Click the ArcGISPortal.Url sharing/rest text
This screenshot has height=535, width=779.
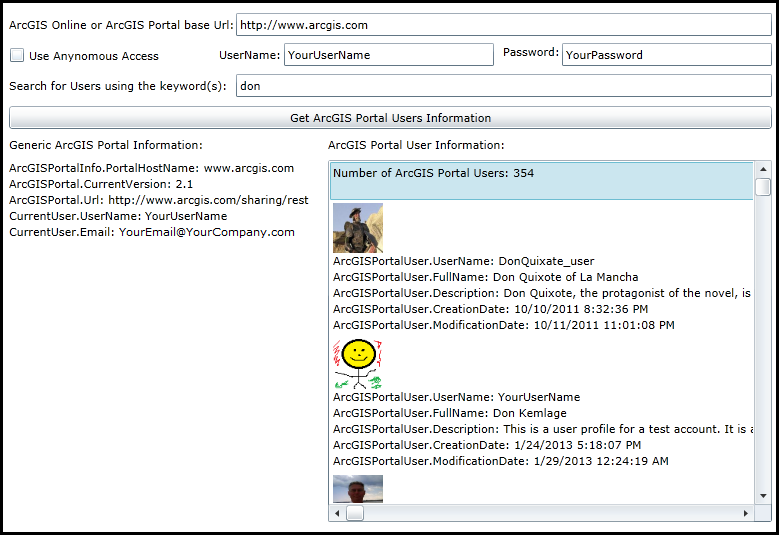[x=159, y=200]
